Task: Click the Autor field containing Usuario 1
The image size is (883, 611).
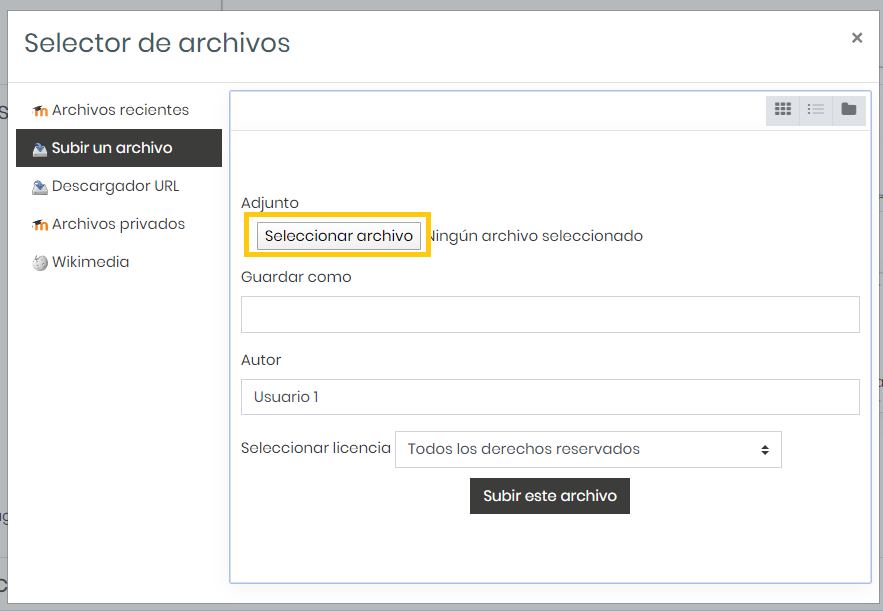Action: (x=550, y=397)
